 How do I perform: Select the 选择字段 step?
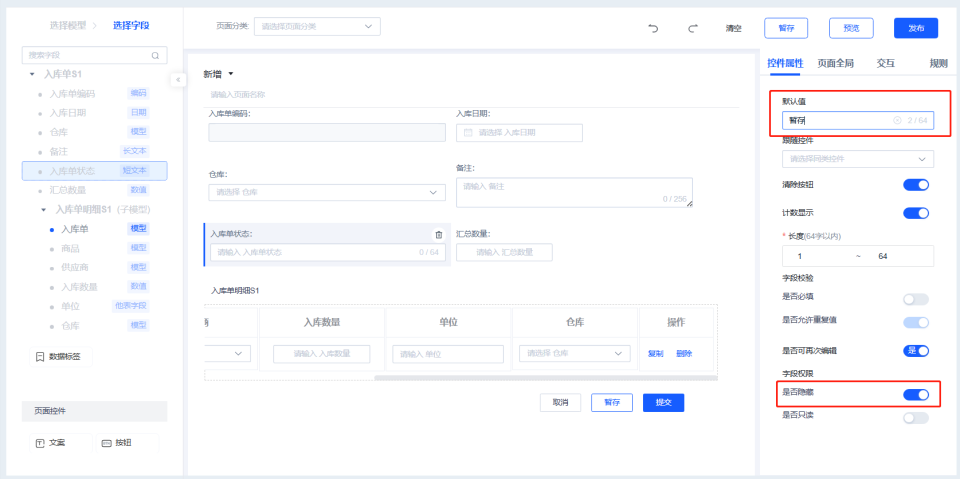coord(131,26)
